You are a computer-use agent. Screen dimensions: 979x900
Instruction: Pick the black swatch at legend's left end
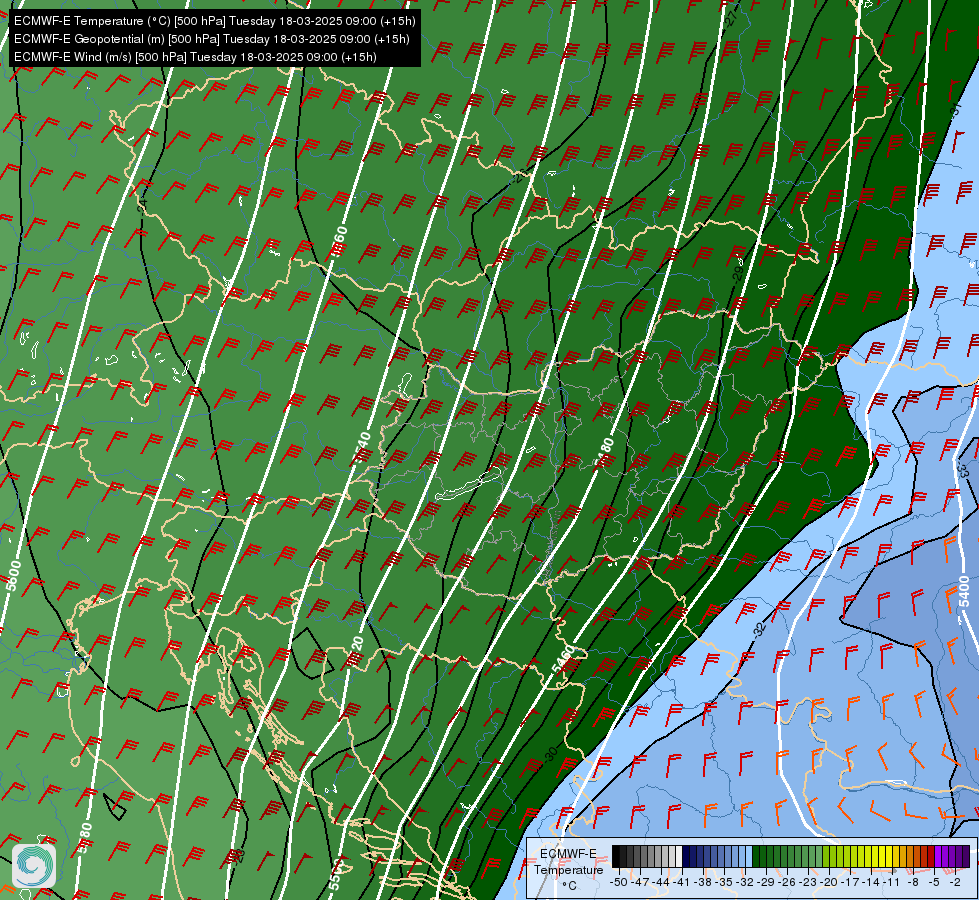pos(616,856)
